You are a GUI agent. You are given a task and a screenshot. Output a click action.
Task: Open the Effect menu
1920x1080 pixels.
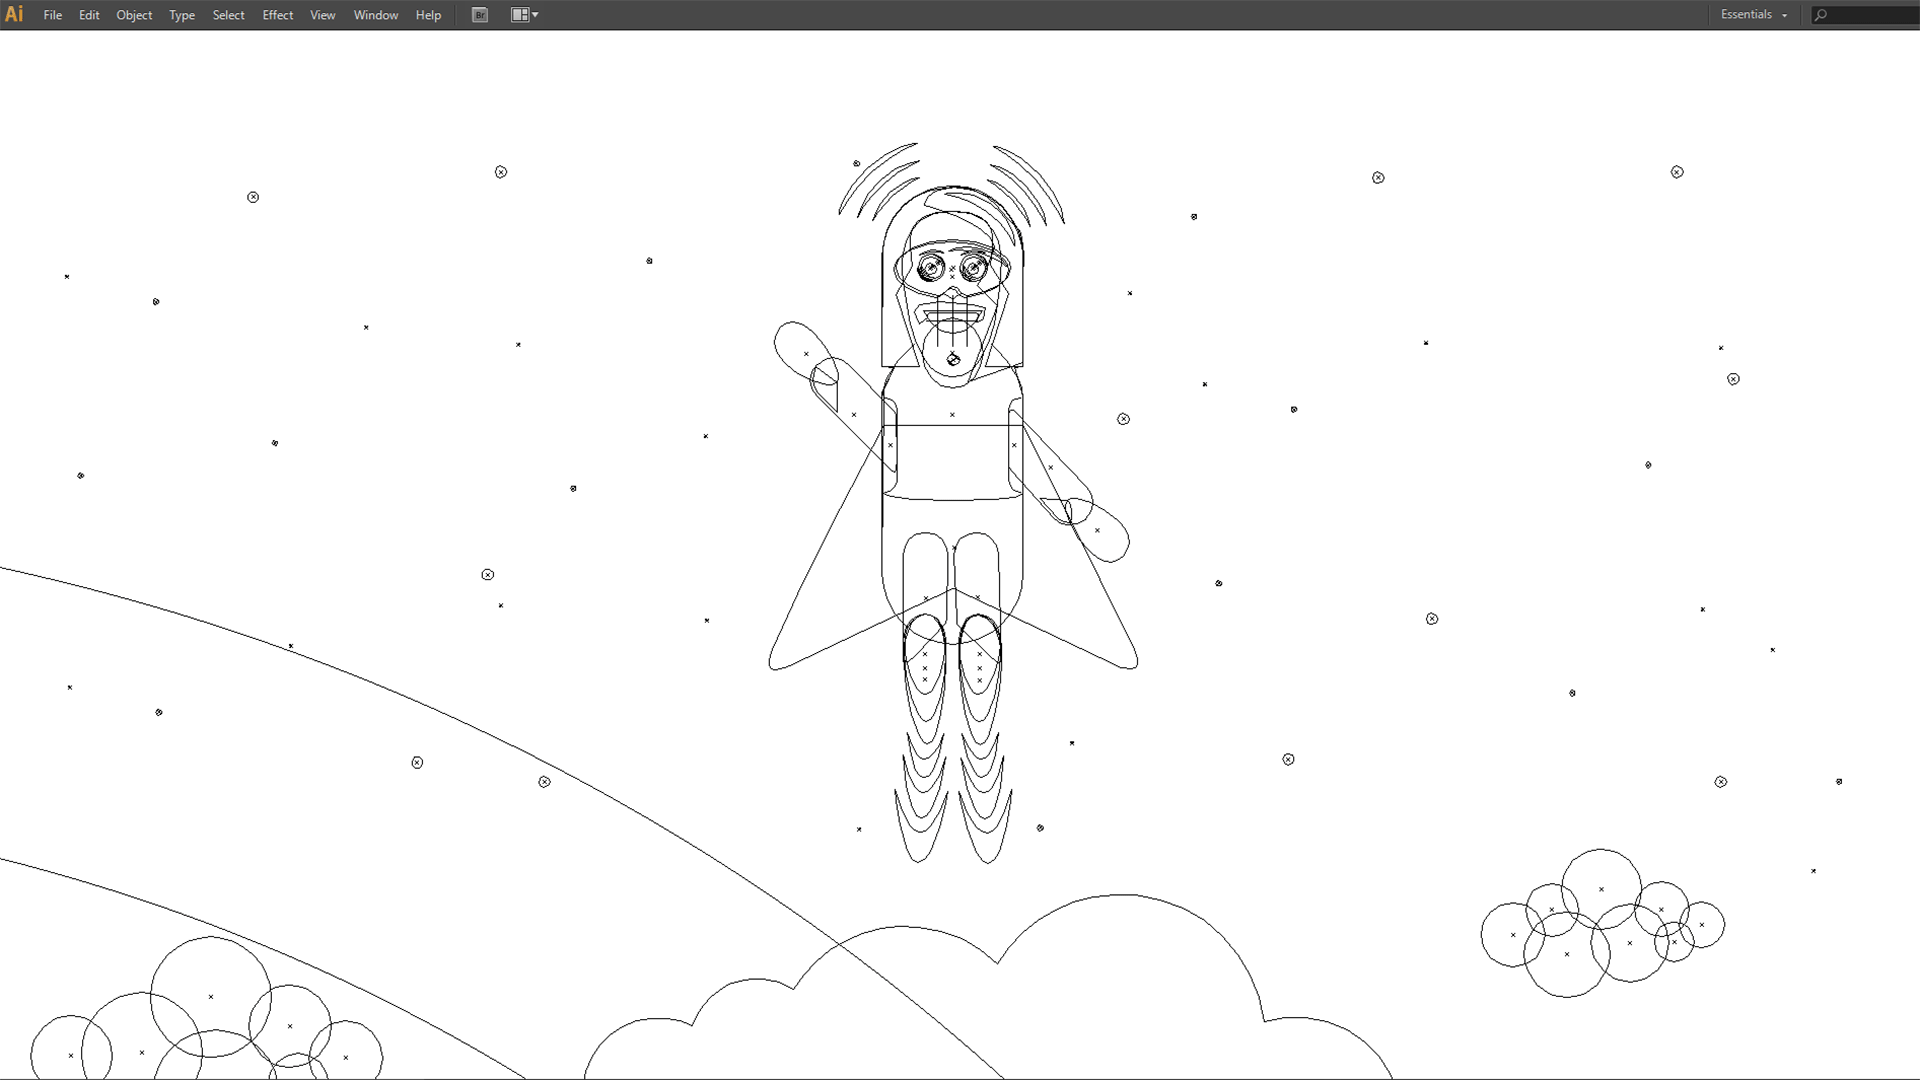(278, 15)
